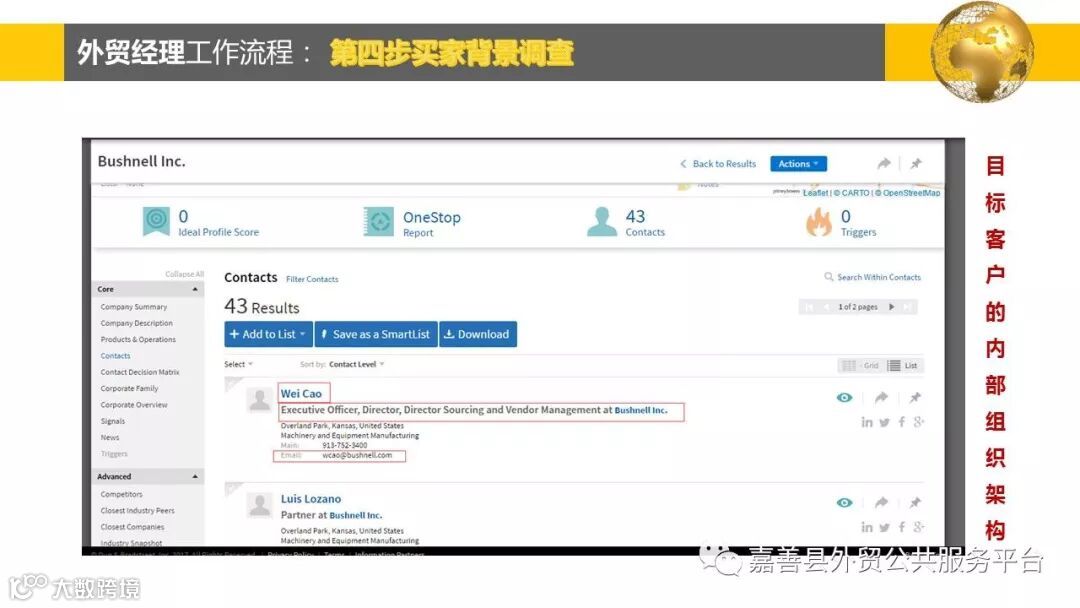Click phone number 913-752-3400
Screen dimensions: 1080x608
344,445
